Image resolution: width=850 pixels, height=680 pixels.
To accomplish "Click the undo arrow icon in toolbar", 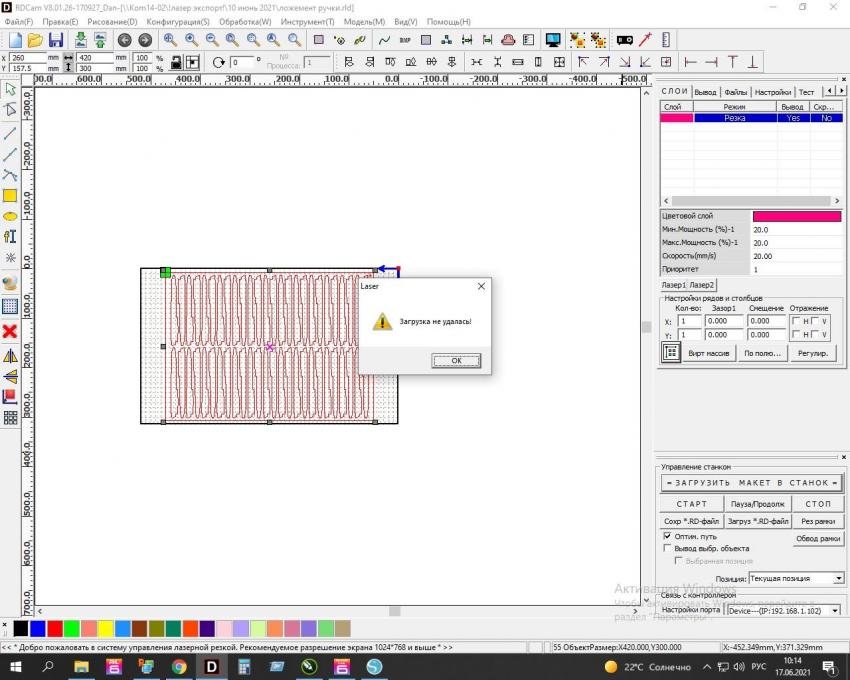I will pos(125,40).
